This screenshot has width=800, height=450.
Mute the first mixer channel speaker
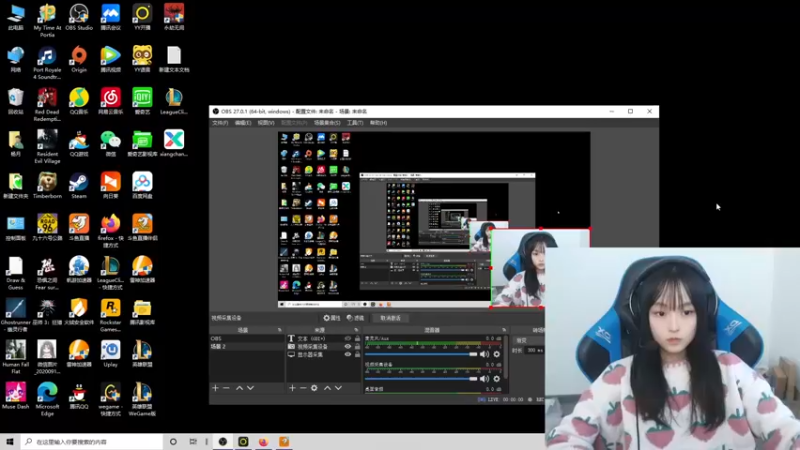pos(484,354)
